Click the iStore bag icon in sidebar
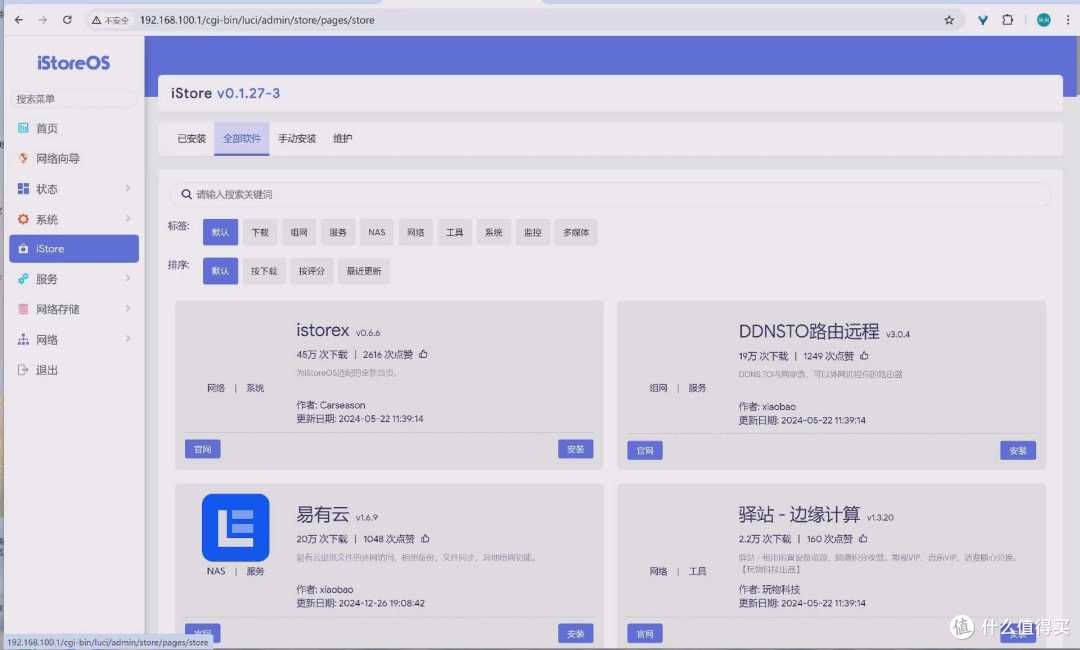The height and width of the screenshot is (650, 1080). pyautogui.click(x=23, y=249)
